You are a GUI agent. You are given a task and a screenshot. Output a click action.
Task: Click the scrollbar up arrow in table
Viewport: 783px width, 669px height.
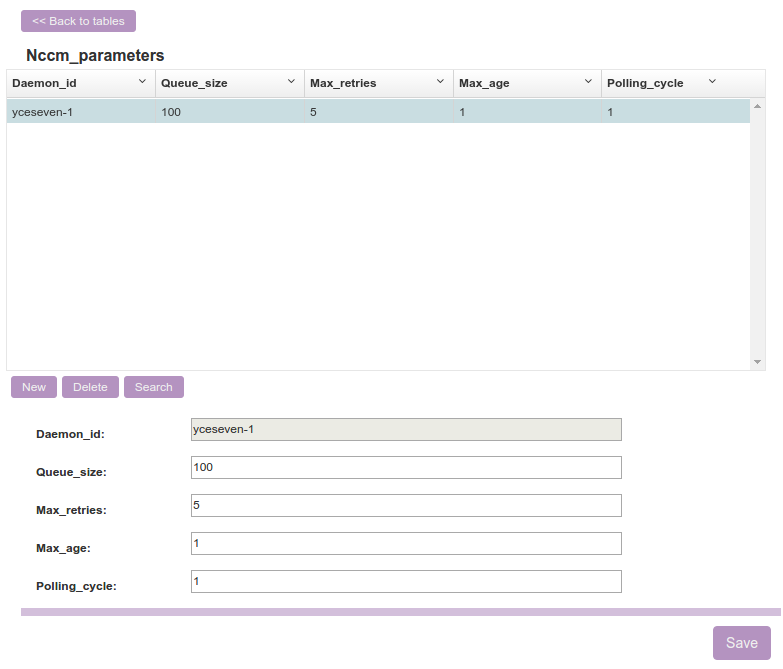coord(757,106)
